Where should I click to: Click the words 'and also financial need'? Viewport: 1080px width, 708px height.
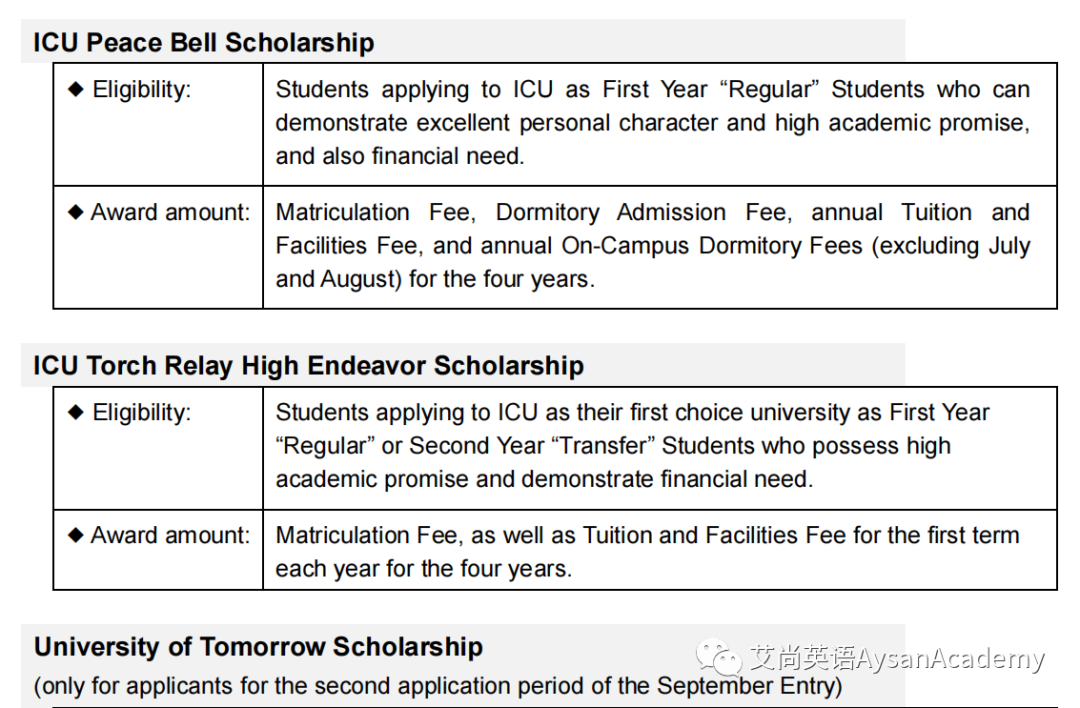click(398, 156)
